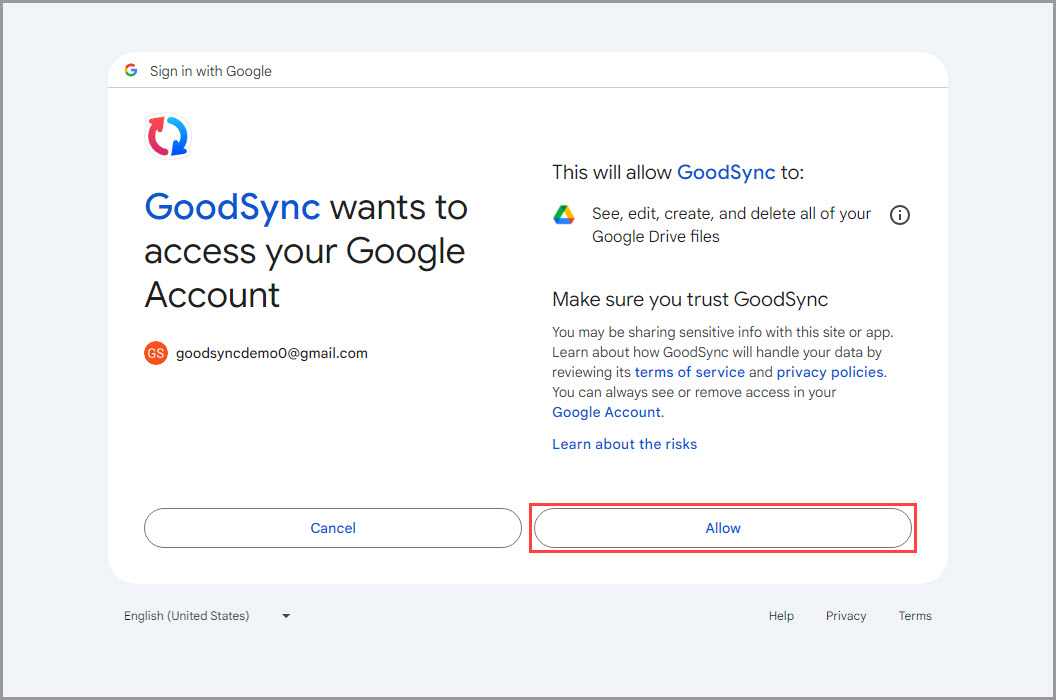This screenshot has height=700, width=1056.
Task: Open the language selector dropdown arrow
Action: (285, 616)
